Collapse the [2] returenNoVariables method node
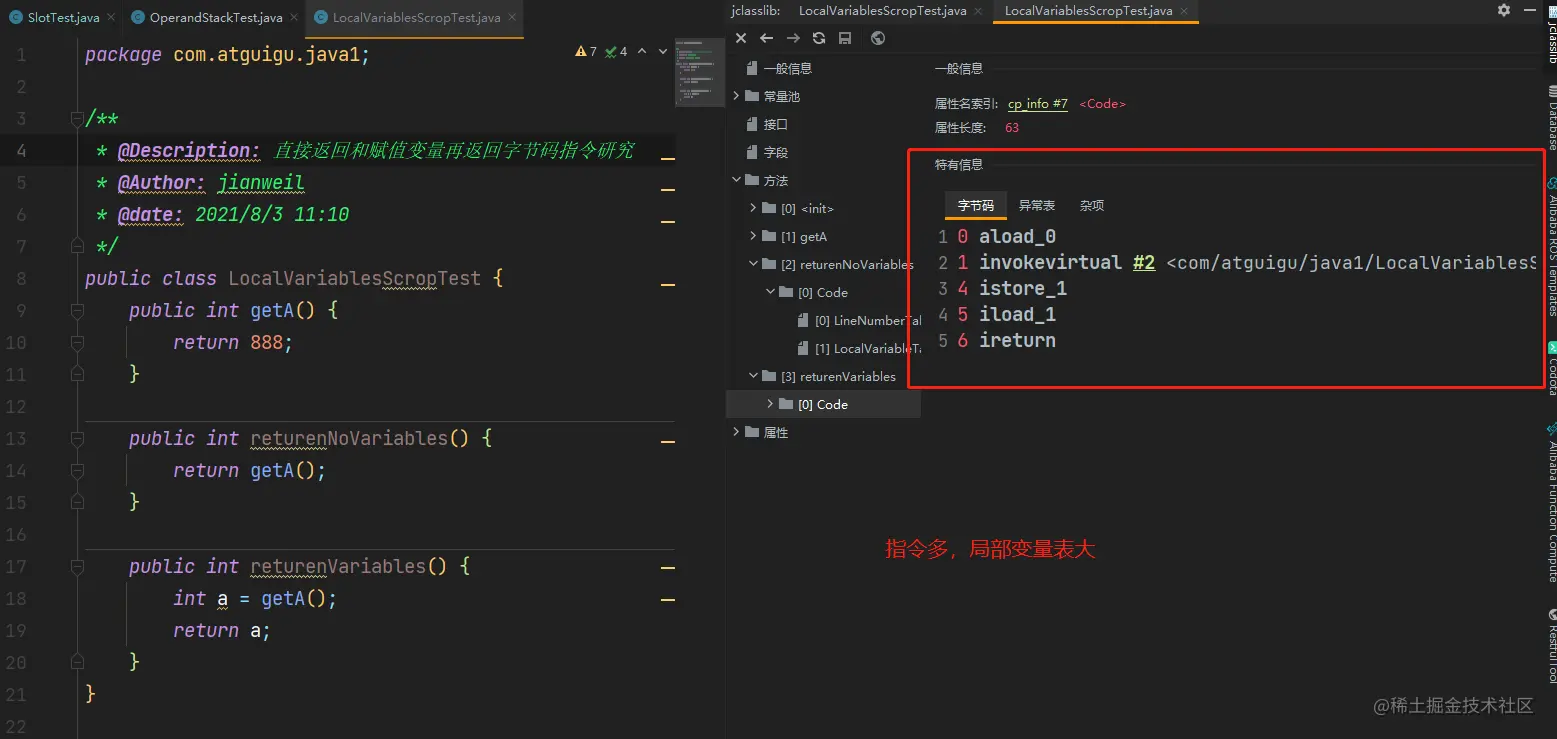This screenshot has width=1557, height=739. 754,264
